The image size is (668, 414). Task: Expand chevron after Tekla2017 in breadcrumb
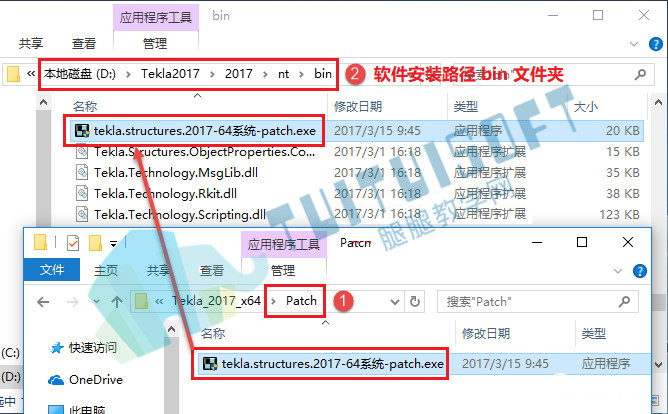tap(212, 75)
